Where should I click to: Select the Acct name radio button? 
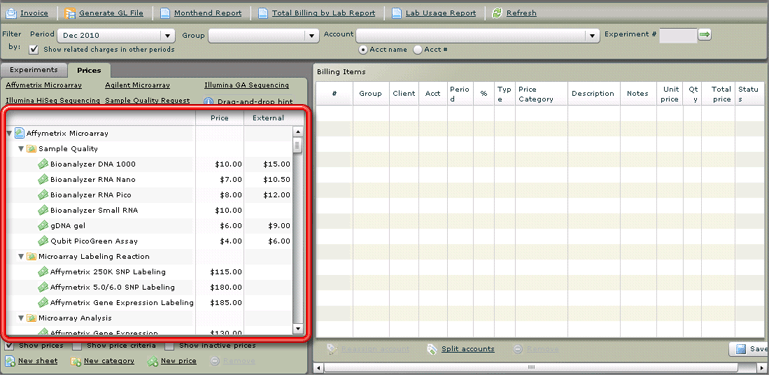coord(363,50)
